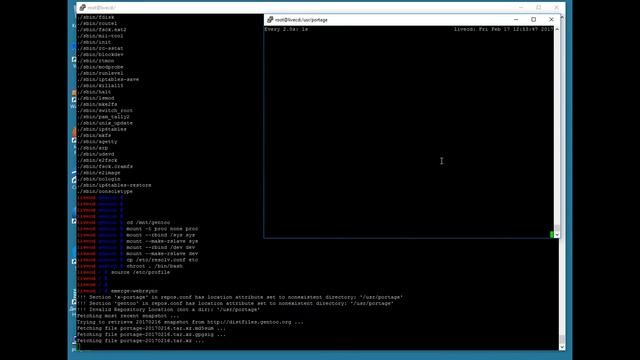Click the 'mount --make-rslave sys' command
The height and width of the screenshot is (360, 640).
point(162,241)
